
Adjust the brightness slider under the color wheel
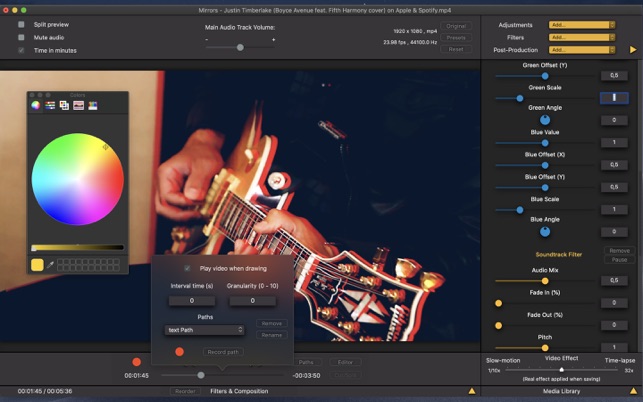(x=78, y=247)
